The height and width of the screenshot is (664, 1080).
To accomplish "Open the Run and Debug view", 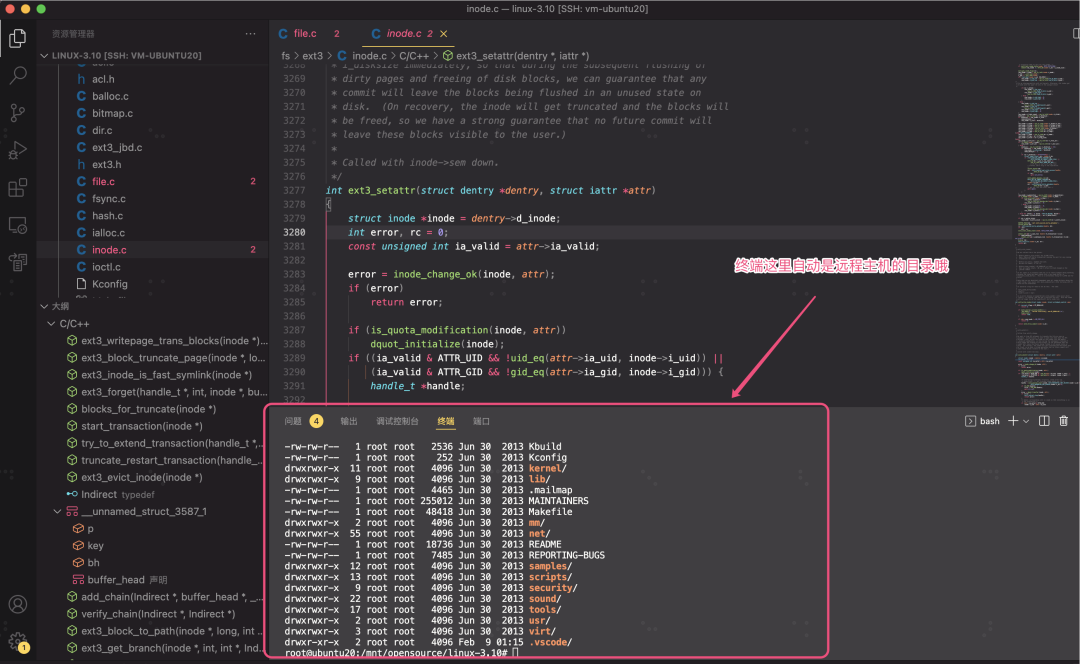I will point(18,150).
